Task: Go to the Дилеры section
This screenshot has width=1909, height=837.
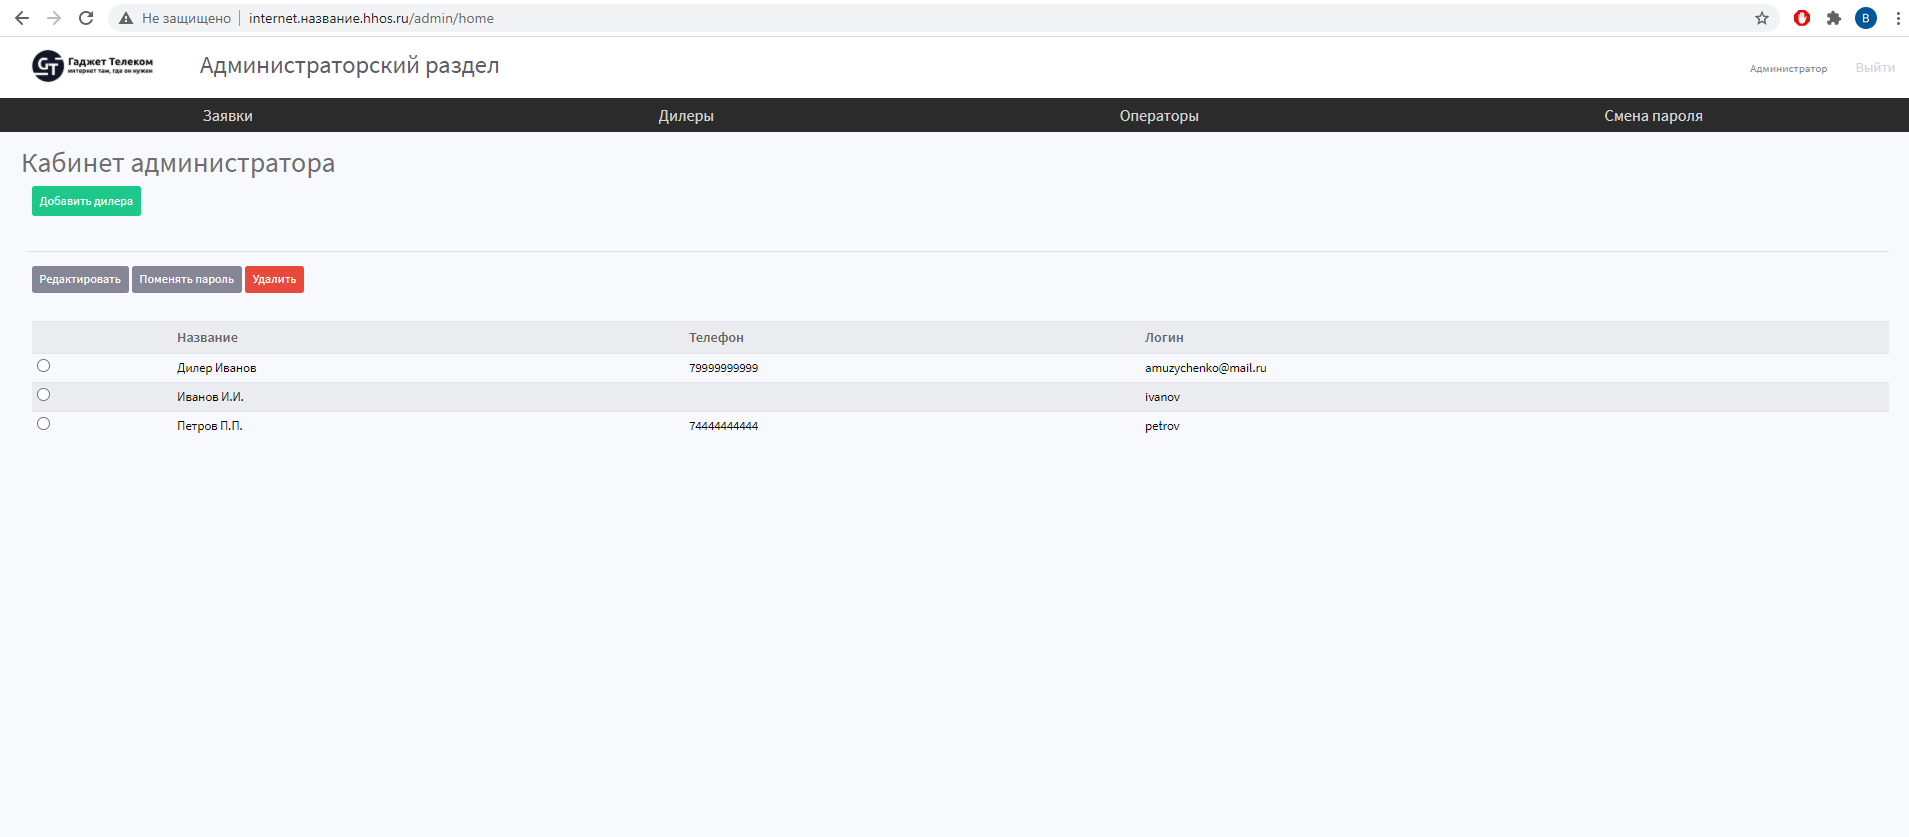Action: [x=686, y=116]
